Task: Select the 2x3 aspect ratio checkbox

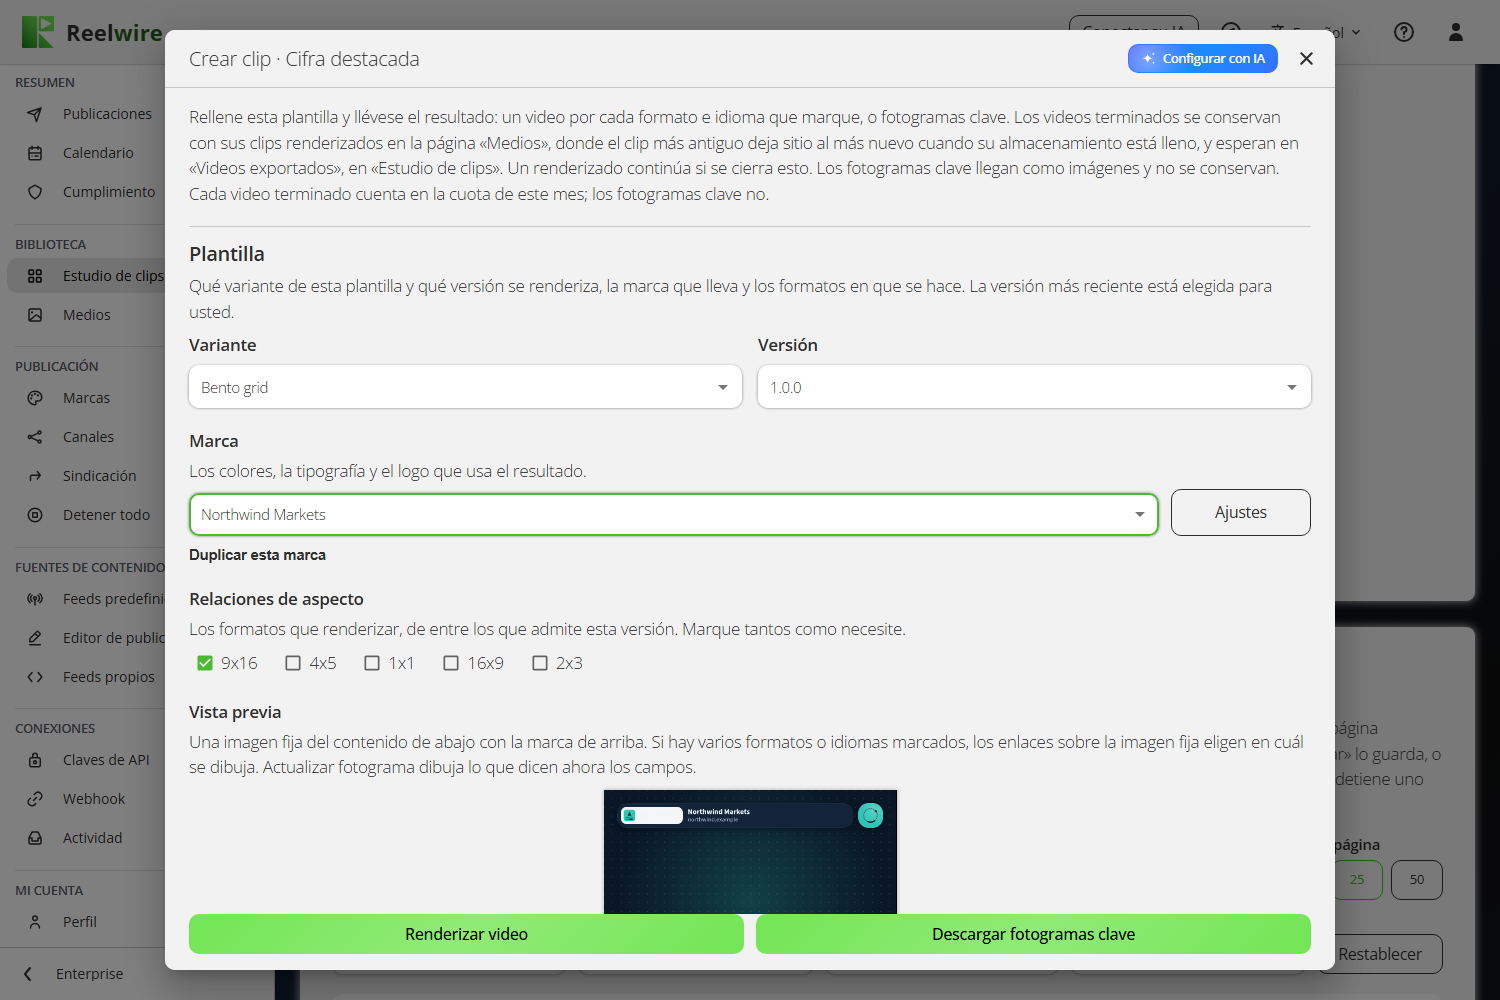Action: 540,663
